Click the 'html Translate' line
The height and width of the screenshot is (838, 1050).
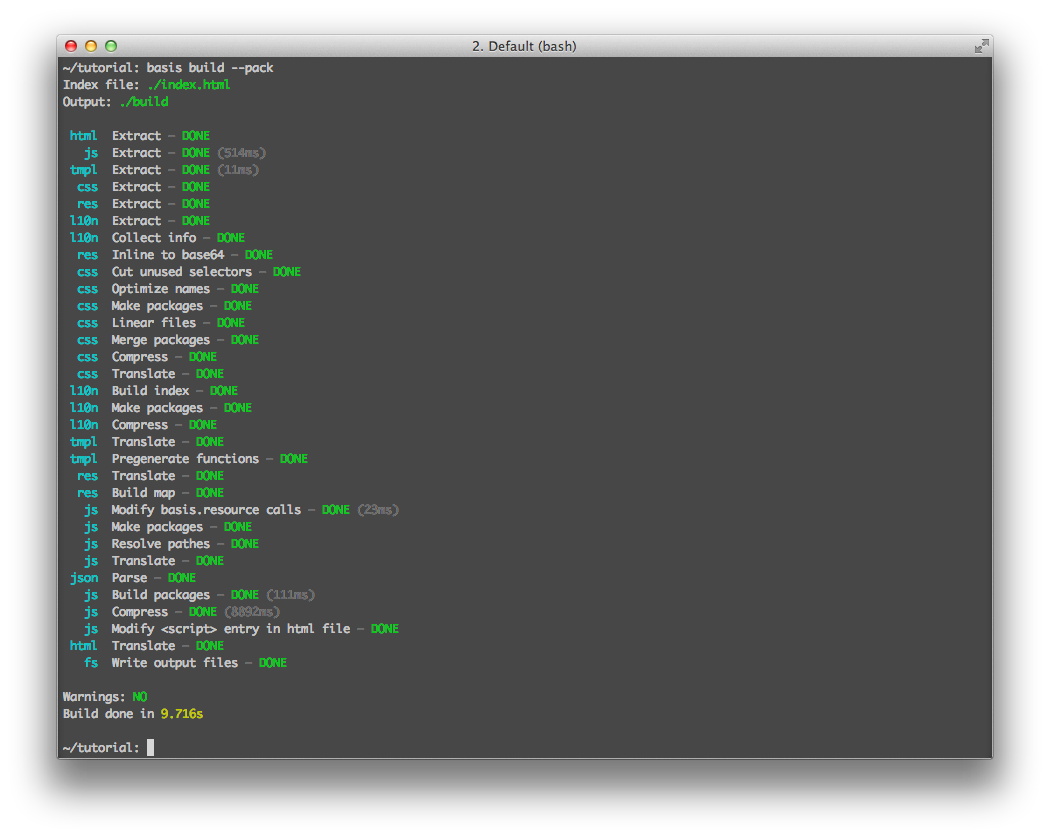coord(147,646)
